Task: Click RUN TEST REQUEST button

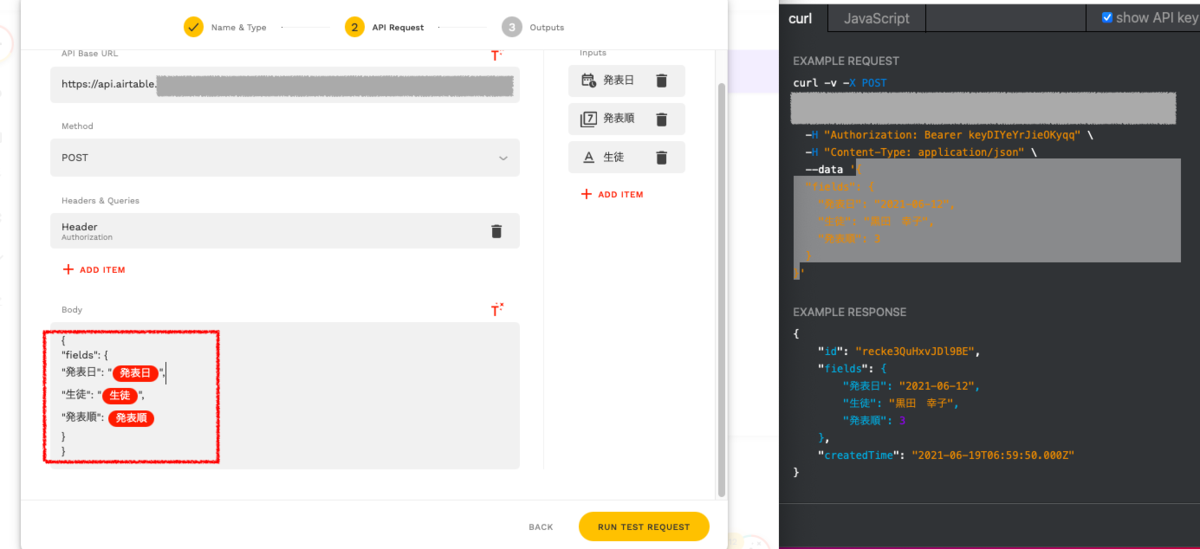Action: [x=644, y=527]
